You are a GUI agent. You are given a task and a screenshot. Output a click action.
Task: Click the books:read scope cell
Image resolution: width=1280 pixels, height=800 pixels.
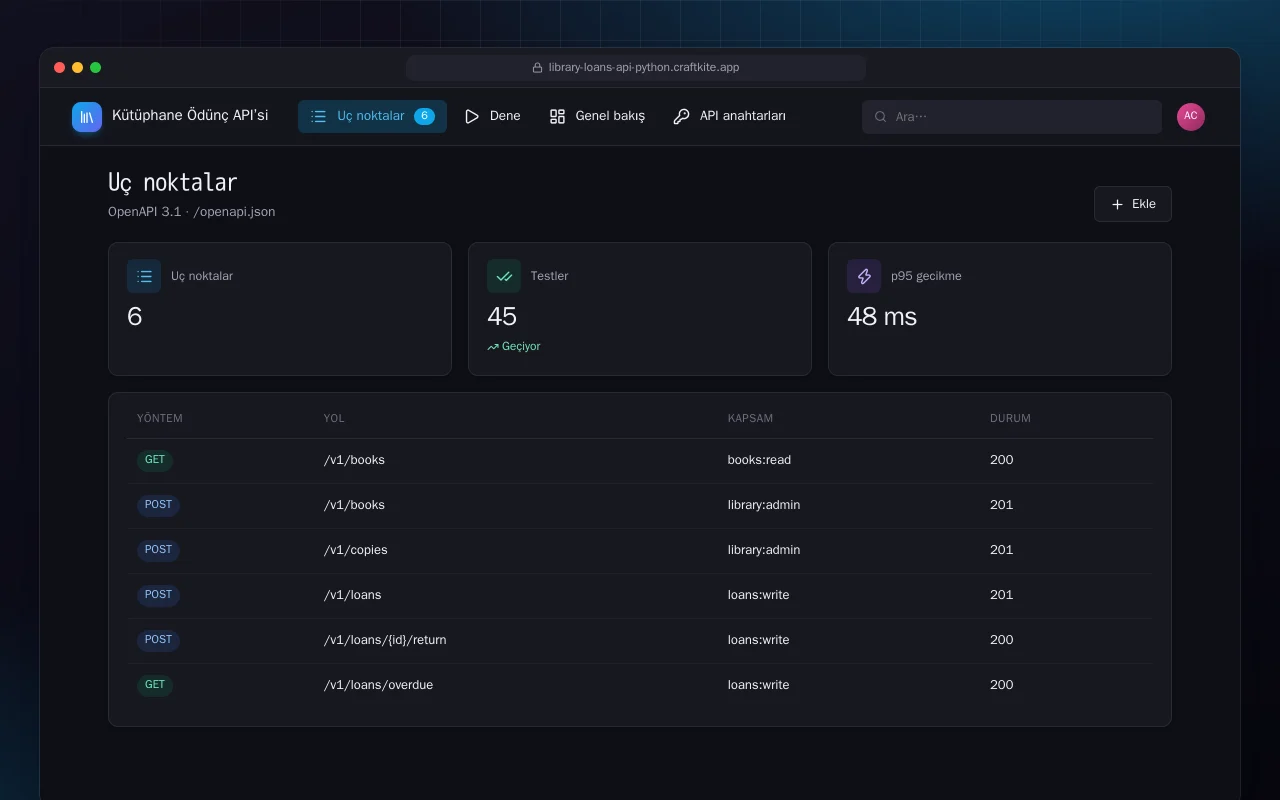[x=759, y=460]
